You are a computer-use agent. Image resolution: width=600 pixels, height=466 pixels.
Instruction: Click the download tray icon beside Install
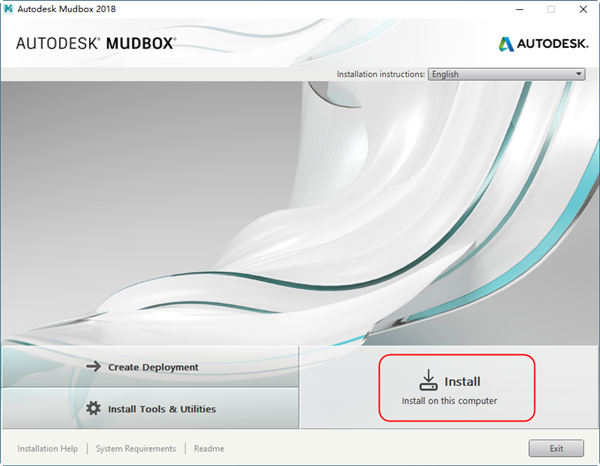[x=428, y=380]
